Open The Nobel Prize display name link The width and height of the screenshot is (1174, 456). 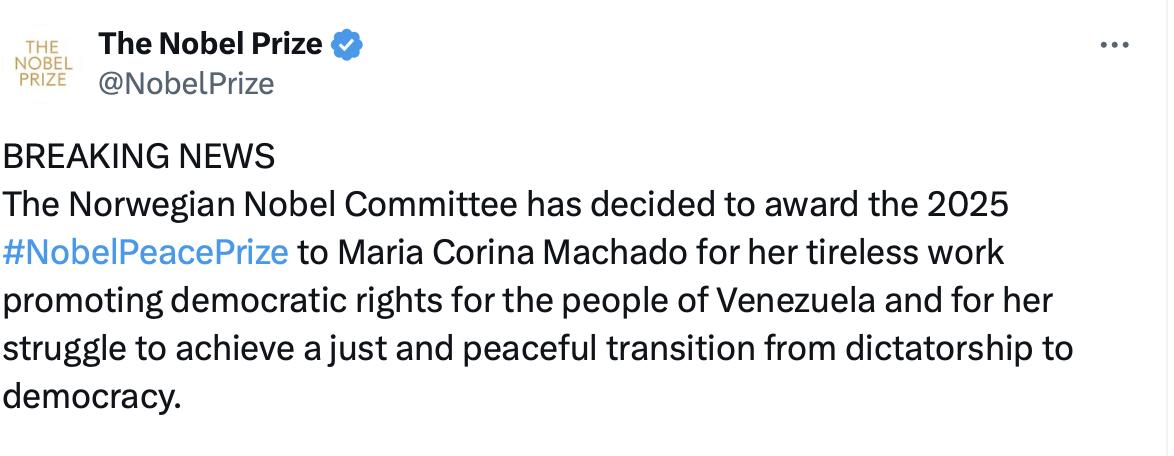pyautogui.click(x=210, y=45)
